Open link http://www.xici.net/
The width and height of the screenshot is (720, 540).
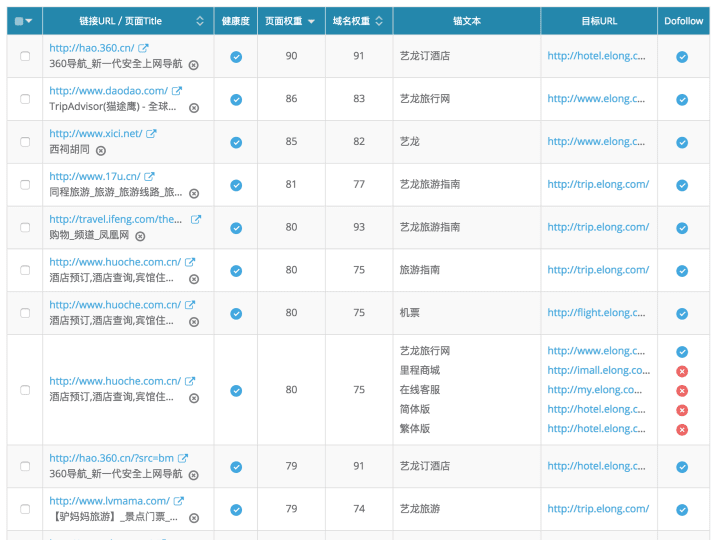tap(96, 134)
